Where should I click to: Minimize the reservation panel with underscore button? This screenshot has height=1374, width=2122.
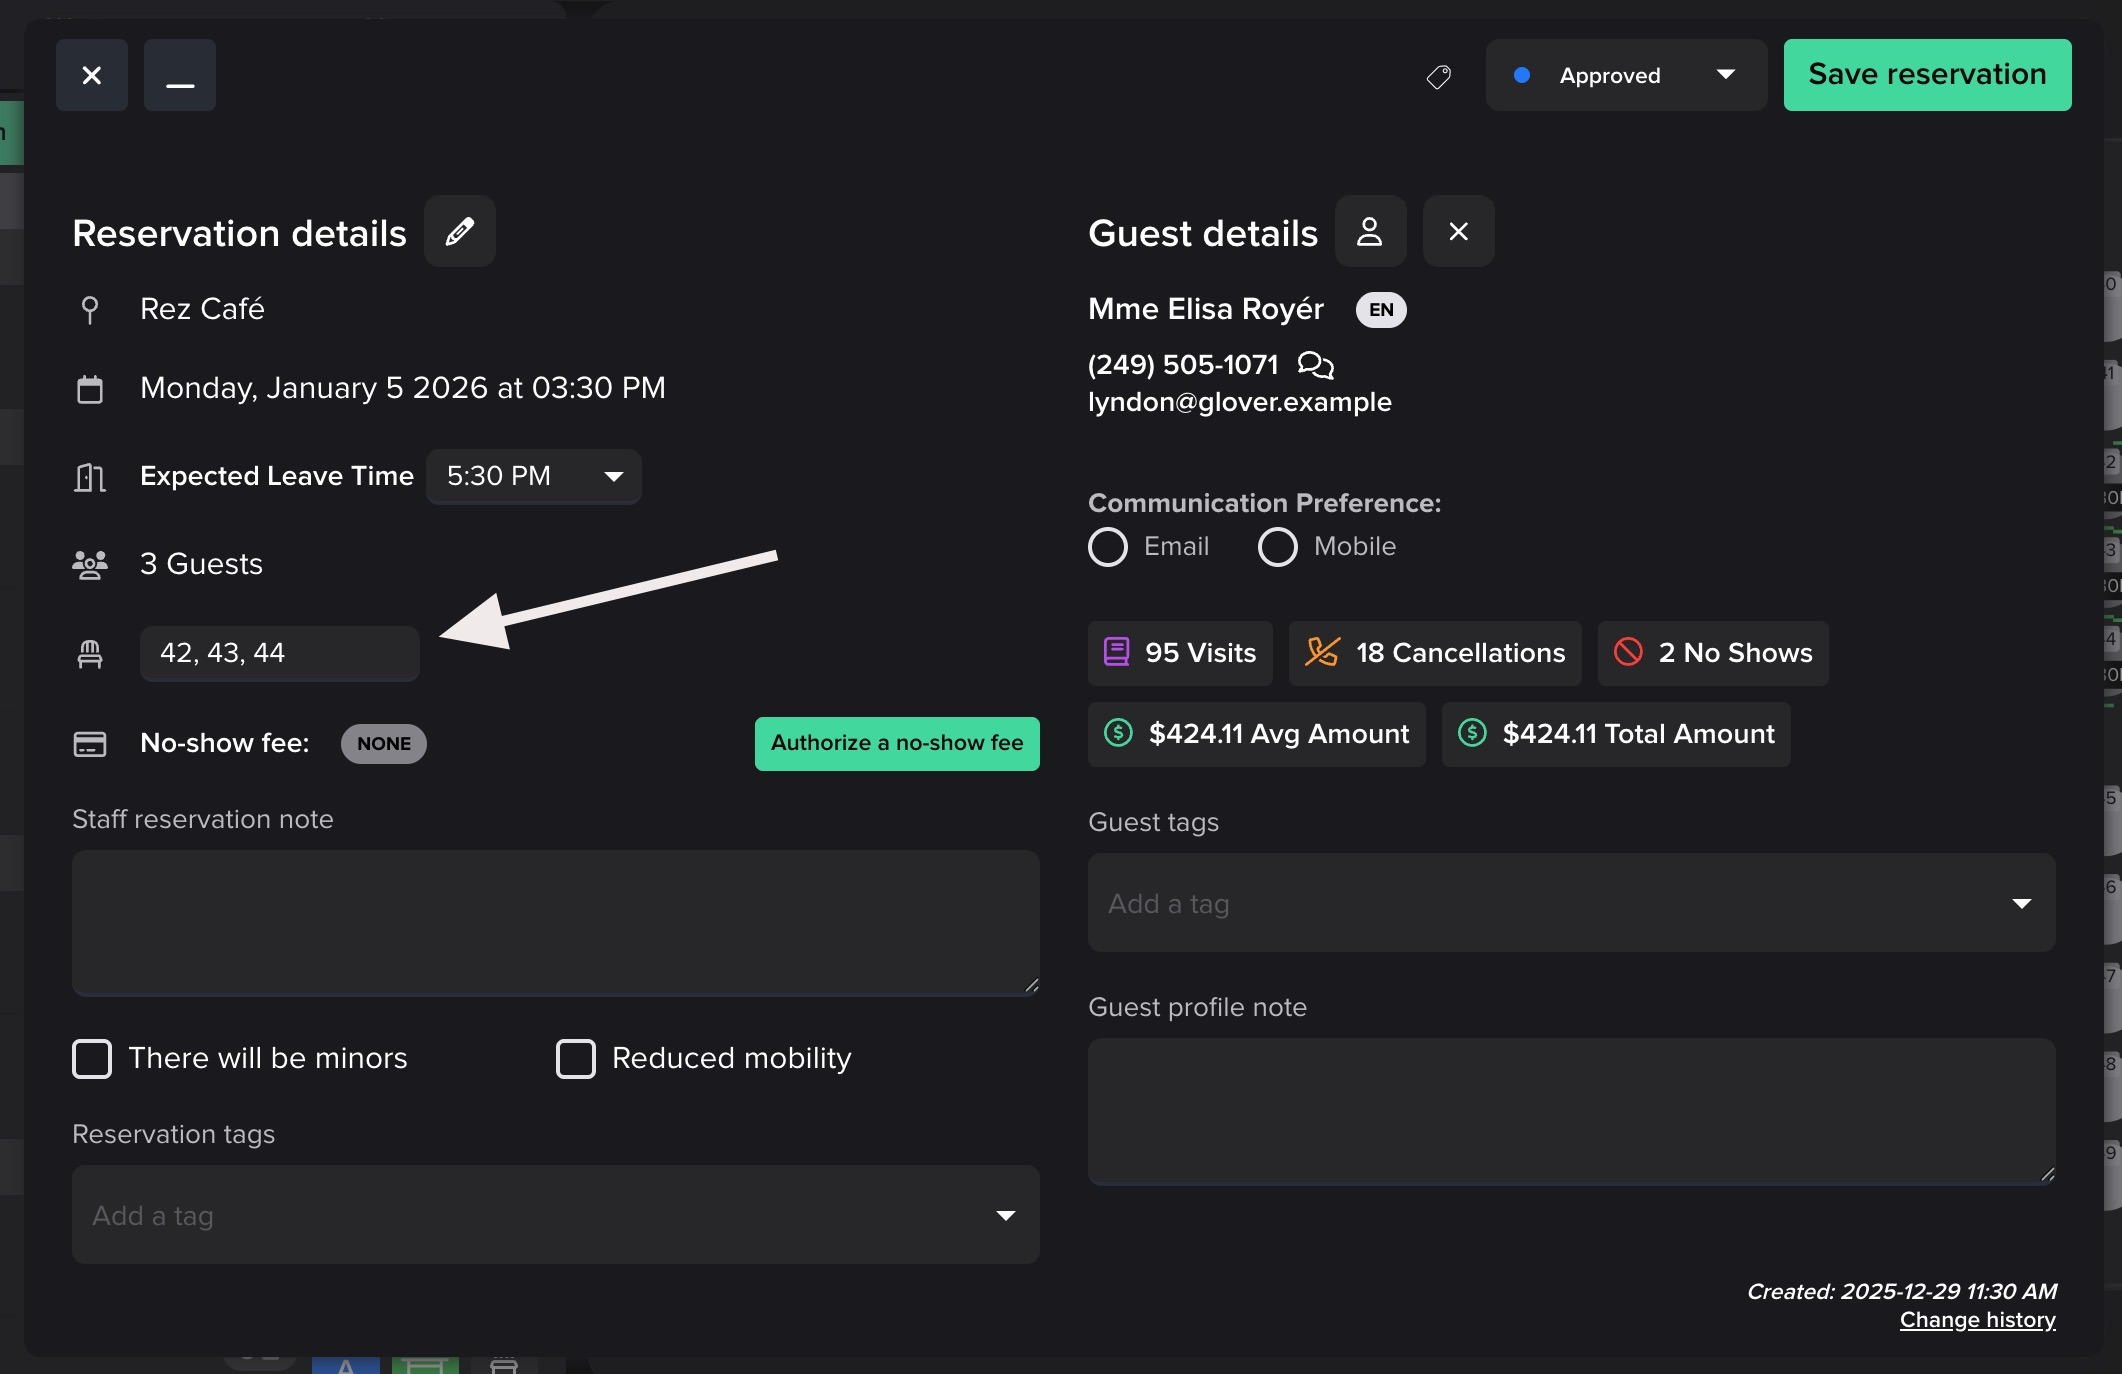coord(180,75)
